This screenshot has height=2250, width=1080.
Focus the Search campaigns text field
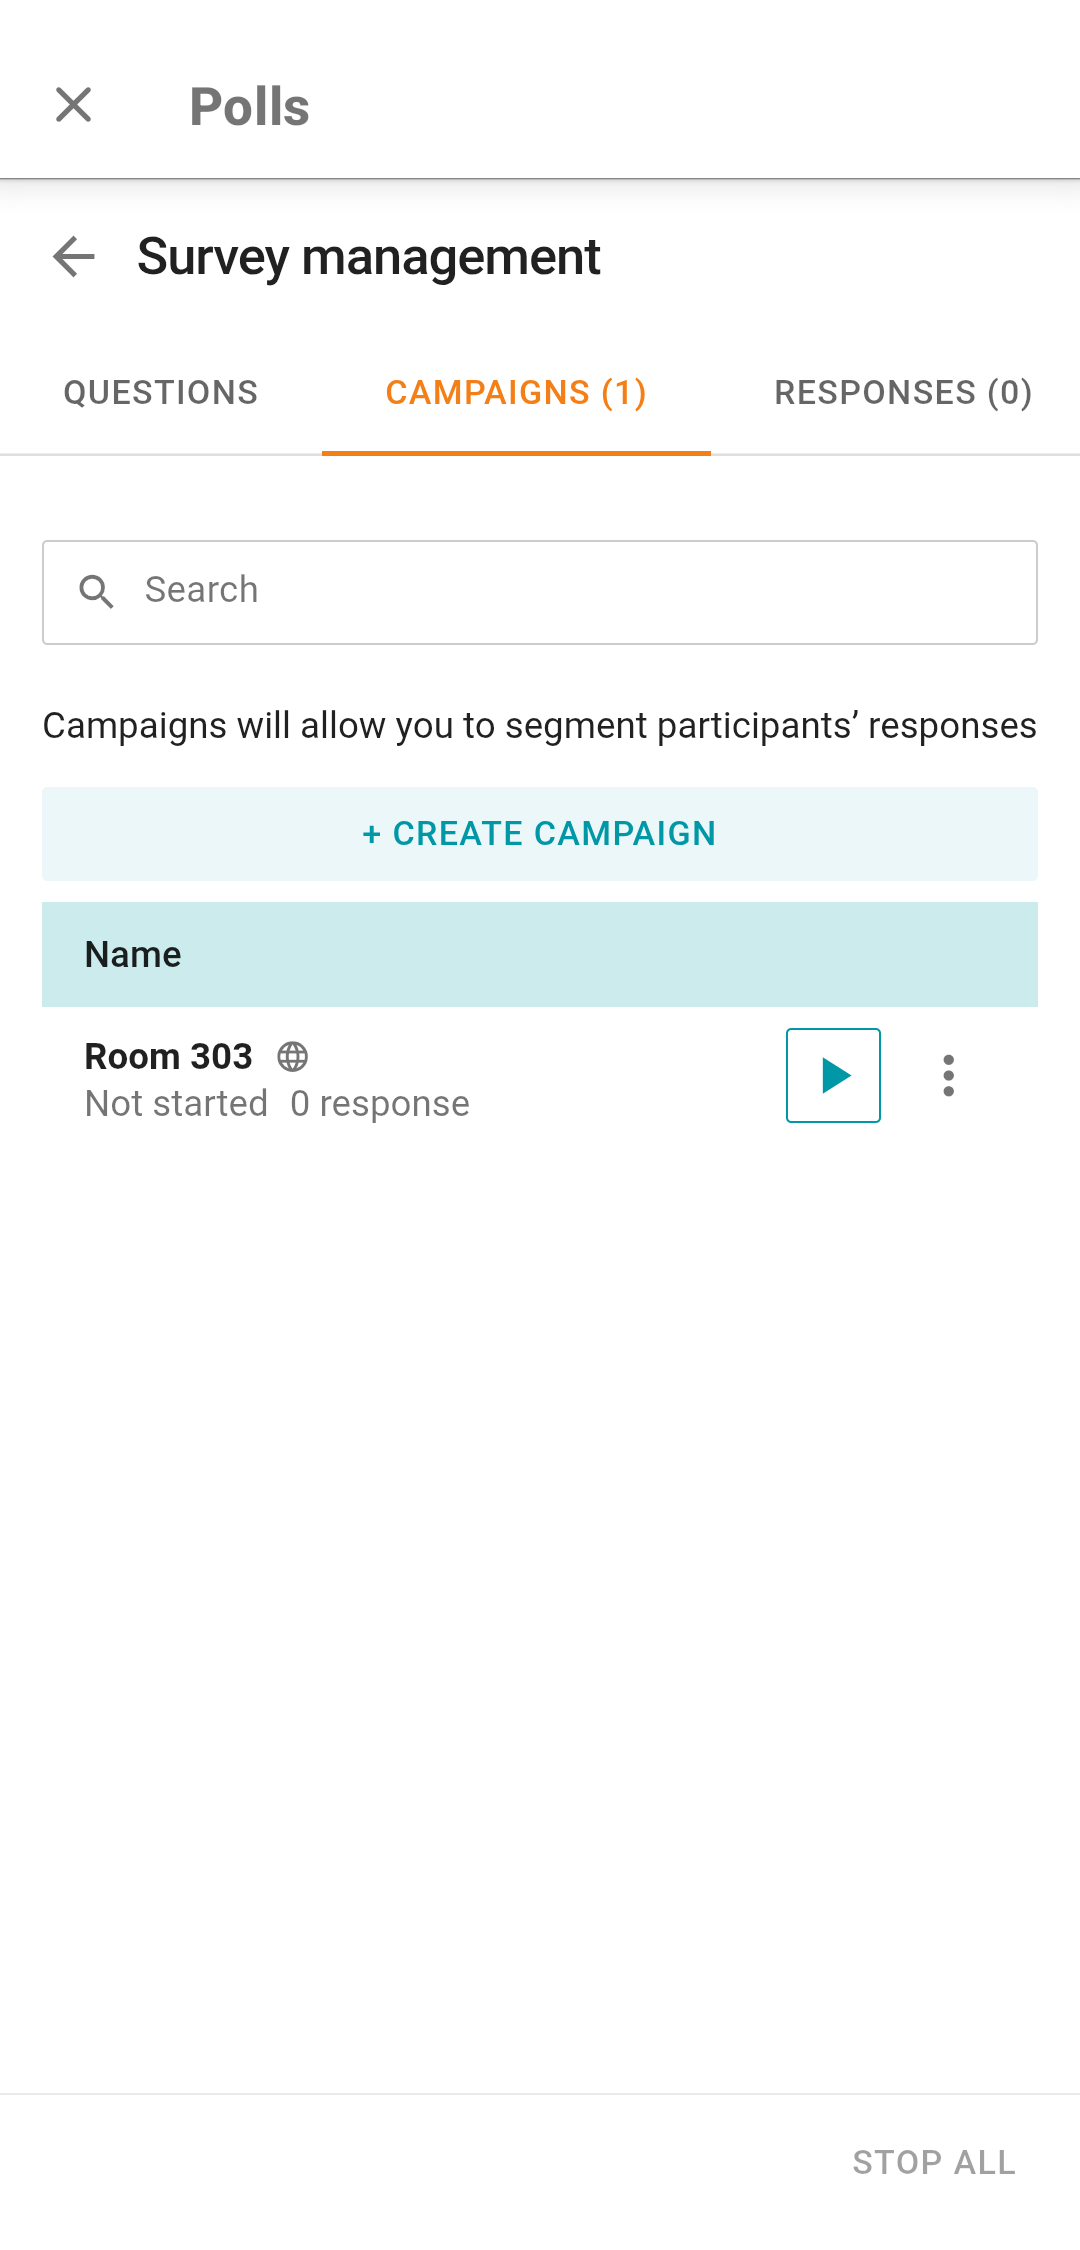[580, 592]
